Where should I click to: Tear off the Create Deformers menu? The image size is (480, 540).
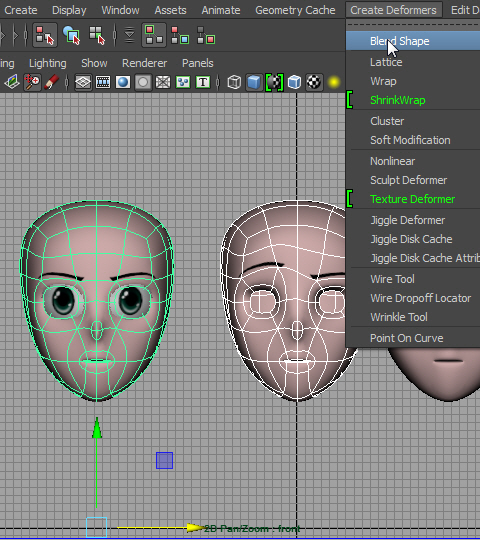[x=413, y=25]
